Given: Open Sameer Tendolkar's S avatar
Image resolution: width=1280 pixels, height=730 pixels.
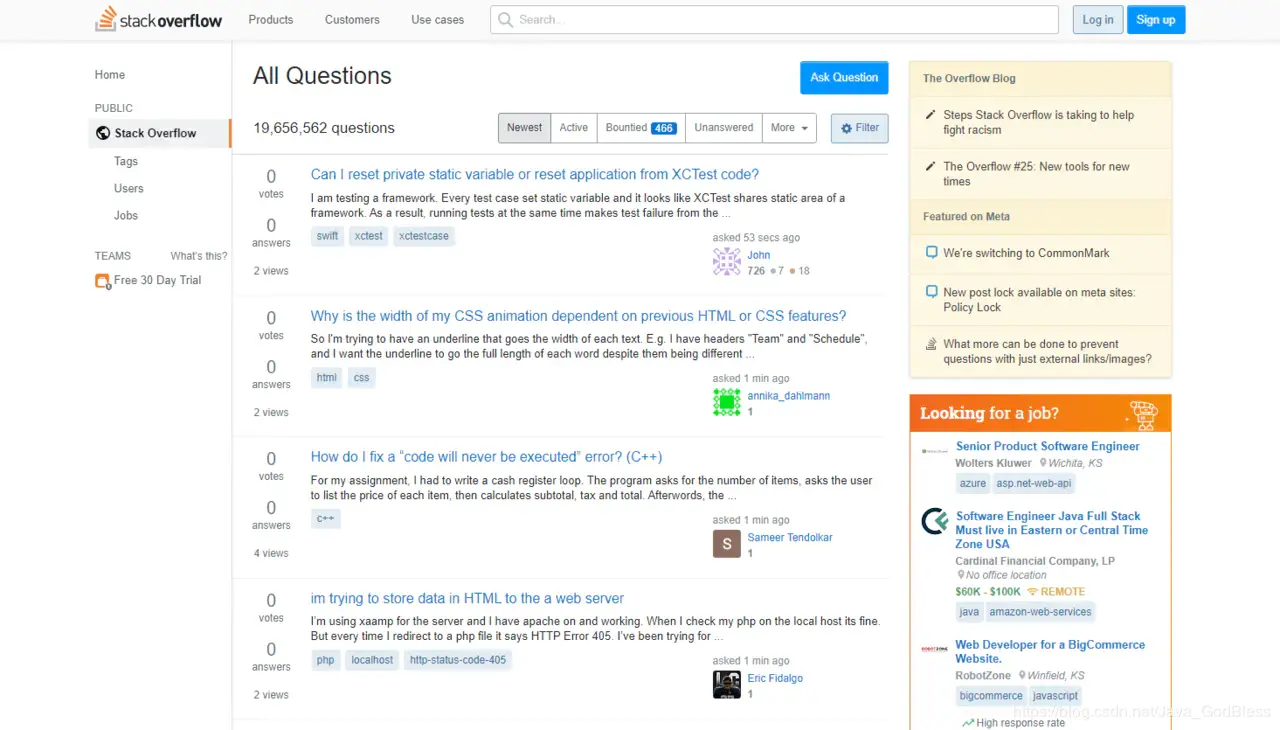Looking at the screenshot, I should [x=726, y=544].
